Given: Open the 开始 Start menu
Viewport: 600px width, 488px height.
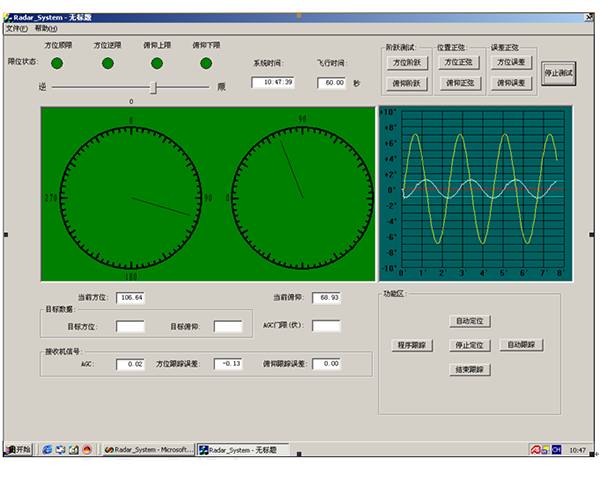Looking at the screenshot, I should 18,449.
